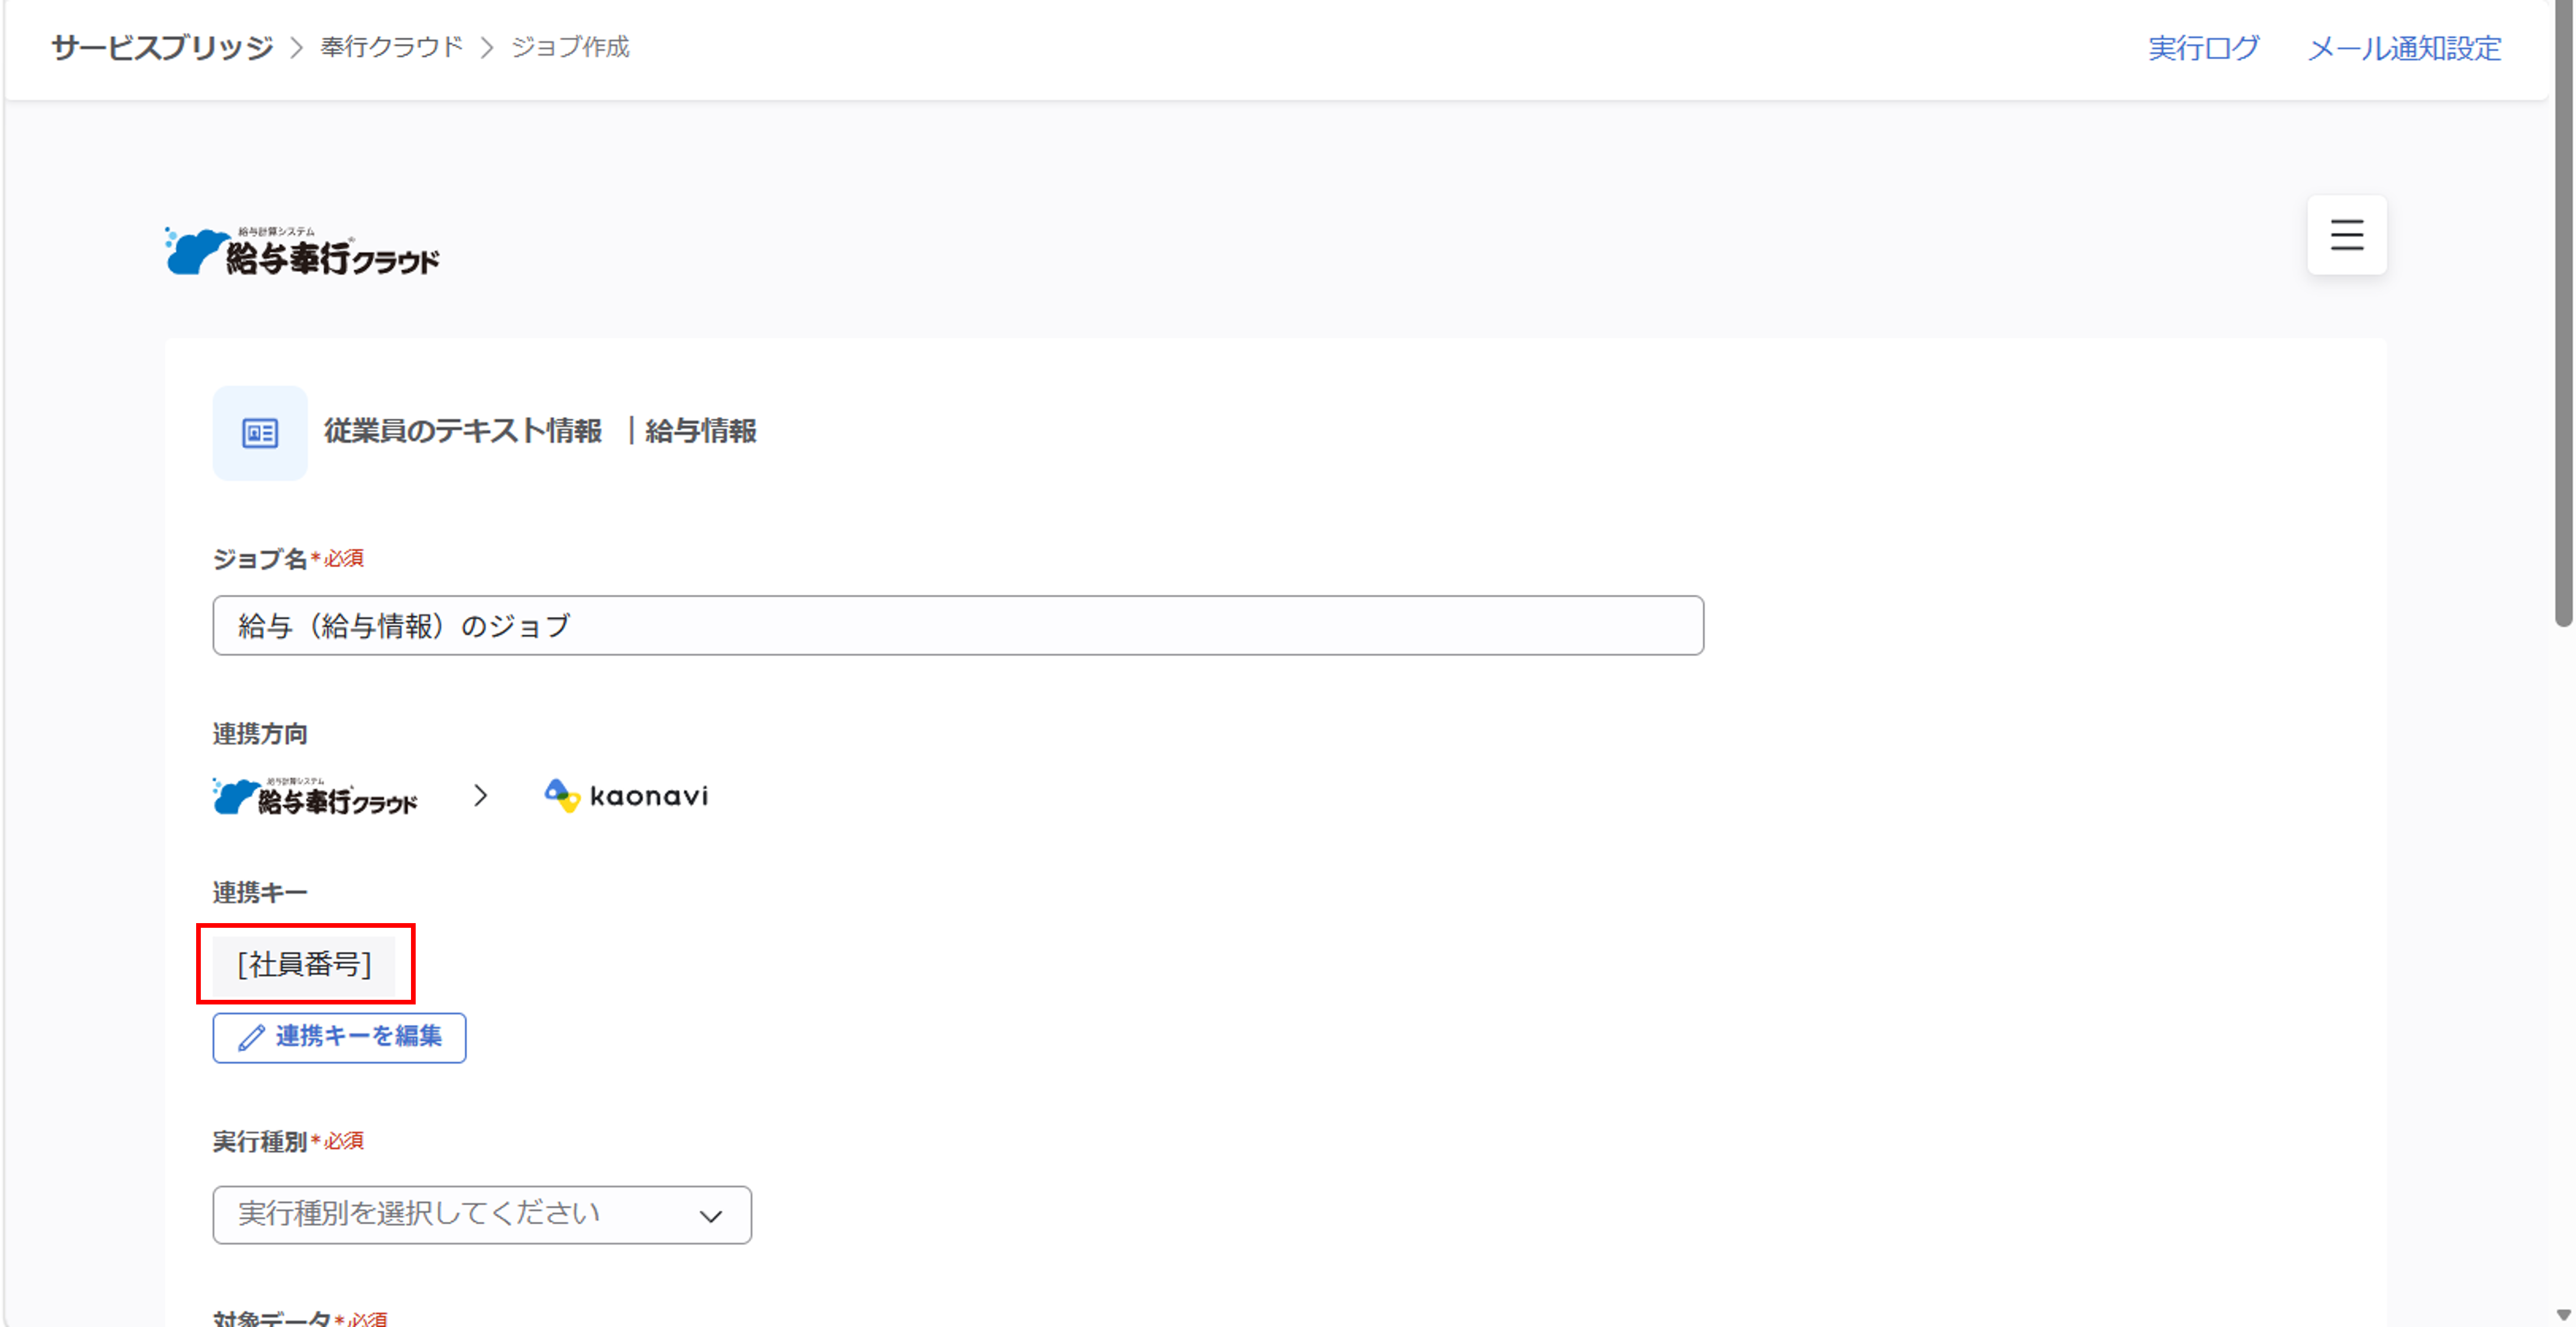Click the chevron arrow of 実行種別 select
2576x1327 pixels.
click(x=710, y=1216)
